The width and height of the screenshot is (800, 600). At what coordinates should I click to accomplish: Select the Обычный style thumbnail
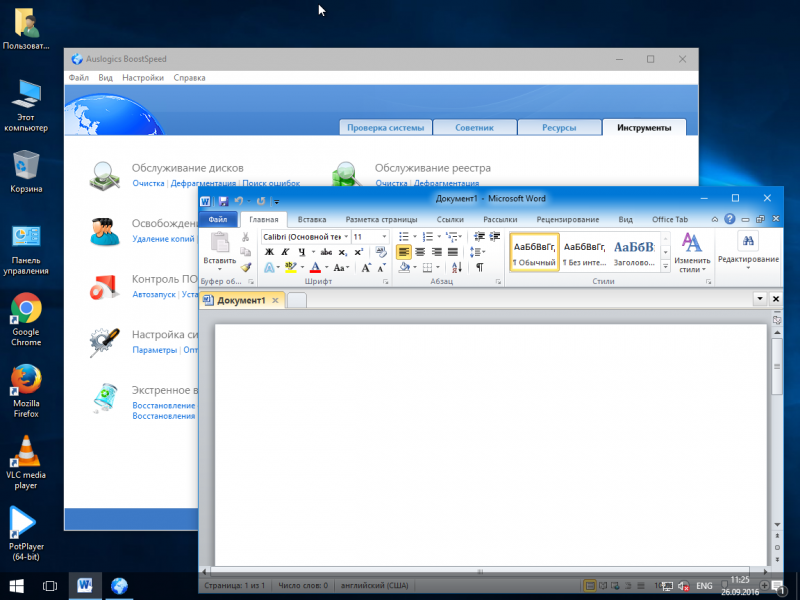[x=534, y=252]
